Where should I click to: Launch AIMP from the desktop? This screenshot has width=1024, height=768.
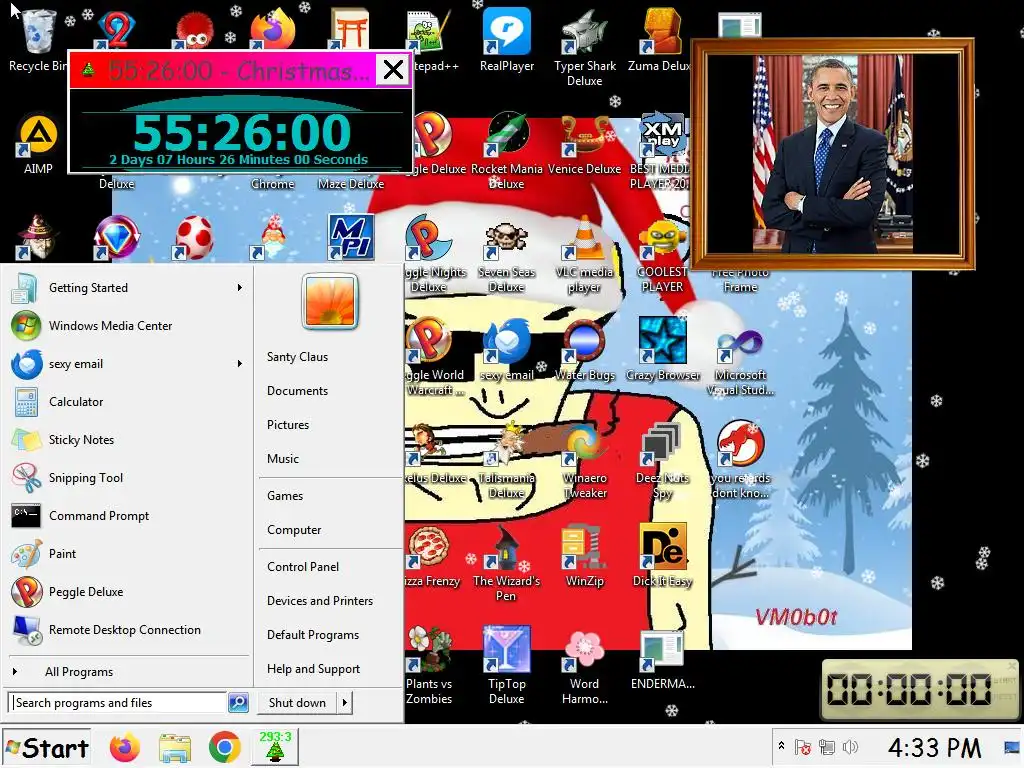(x=38, y=145)
